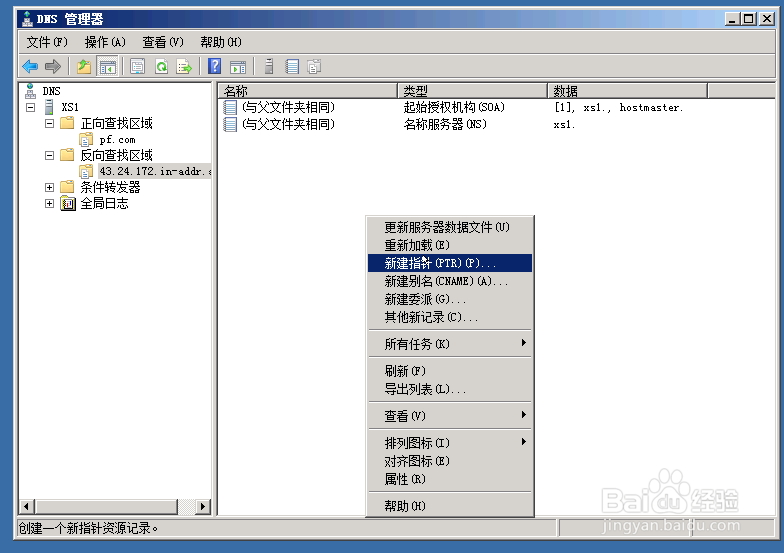Viewport: 784px width, 553px height.
Task: Open Help with blue question mark icon
Action: [x=214, y=66]
